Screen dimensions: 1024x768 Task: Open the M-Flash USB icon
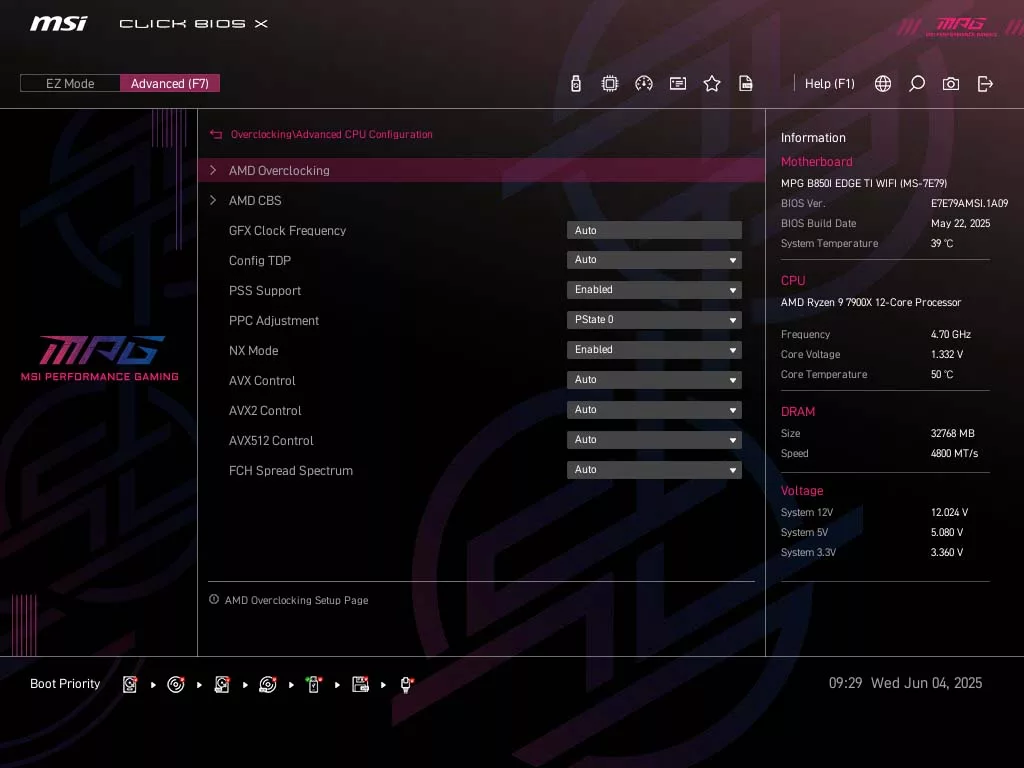click(575, 84)
